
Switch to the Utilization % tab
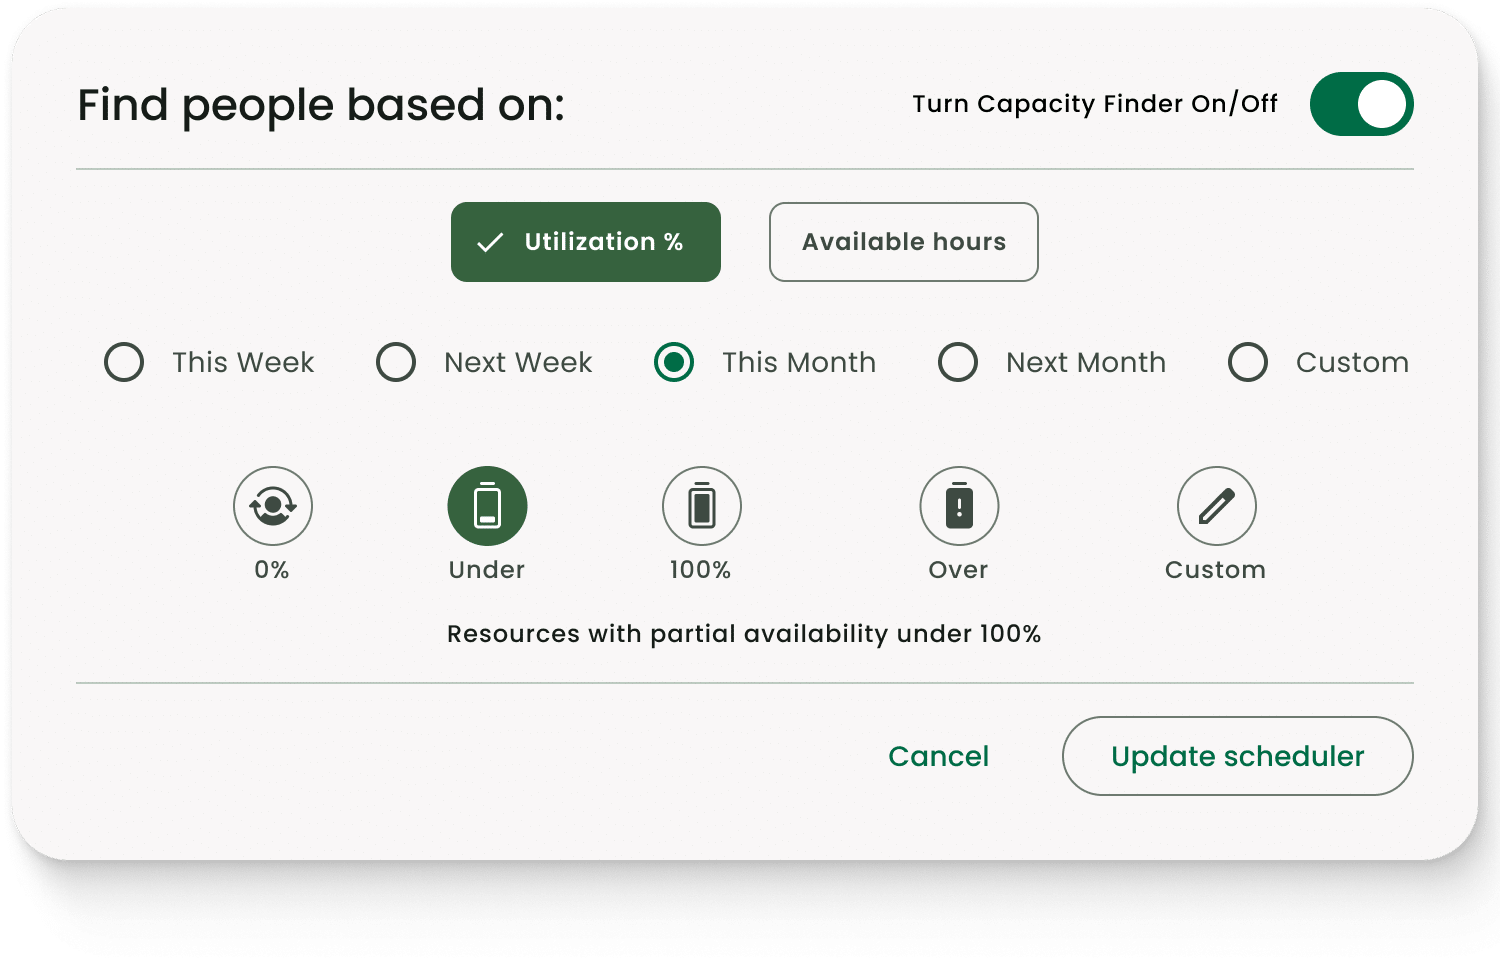click(586, 241)
